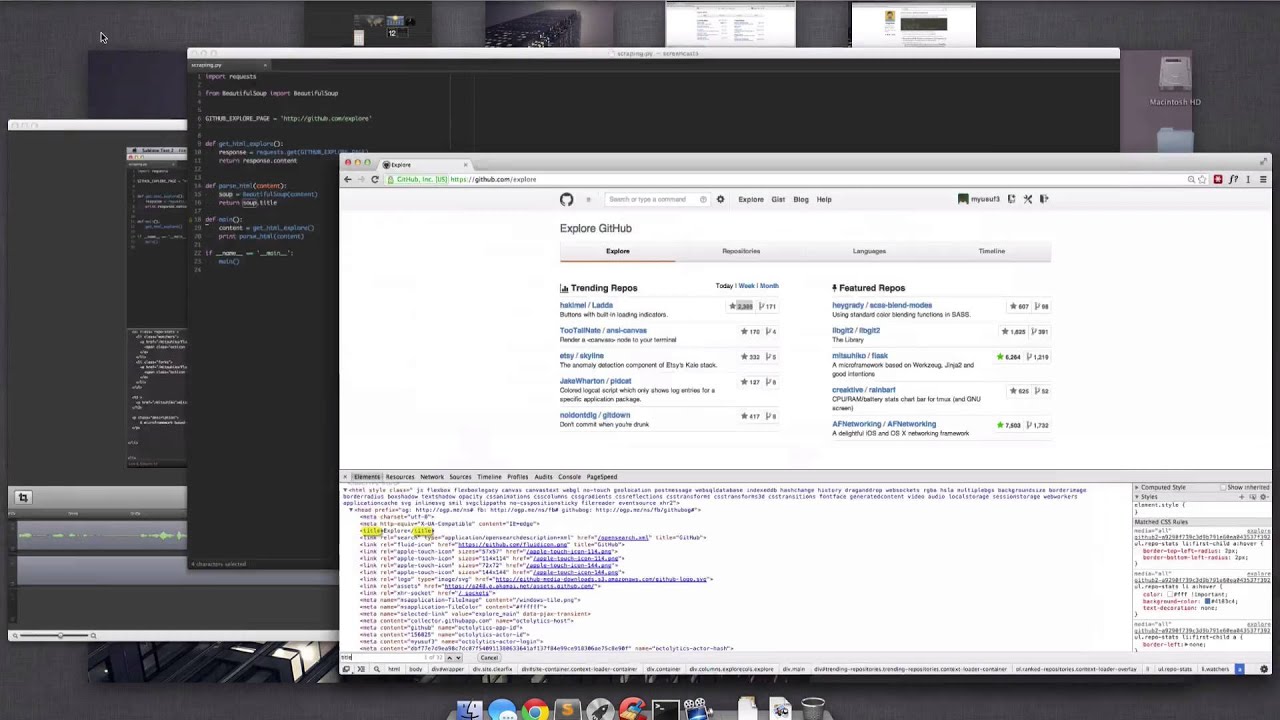Viewport: 1280px width, 720px height.
Task: Open Google Chrome from the Dock
Action: 536,710
